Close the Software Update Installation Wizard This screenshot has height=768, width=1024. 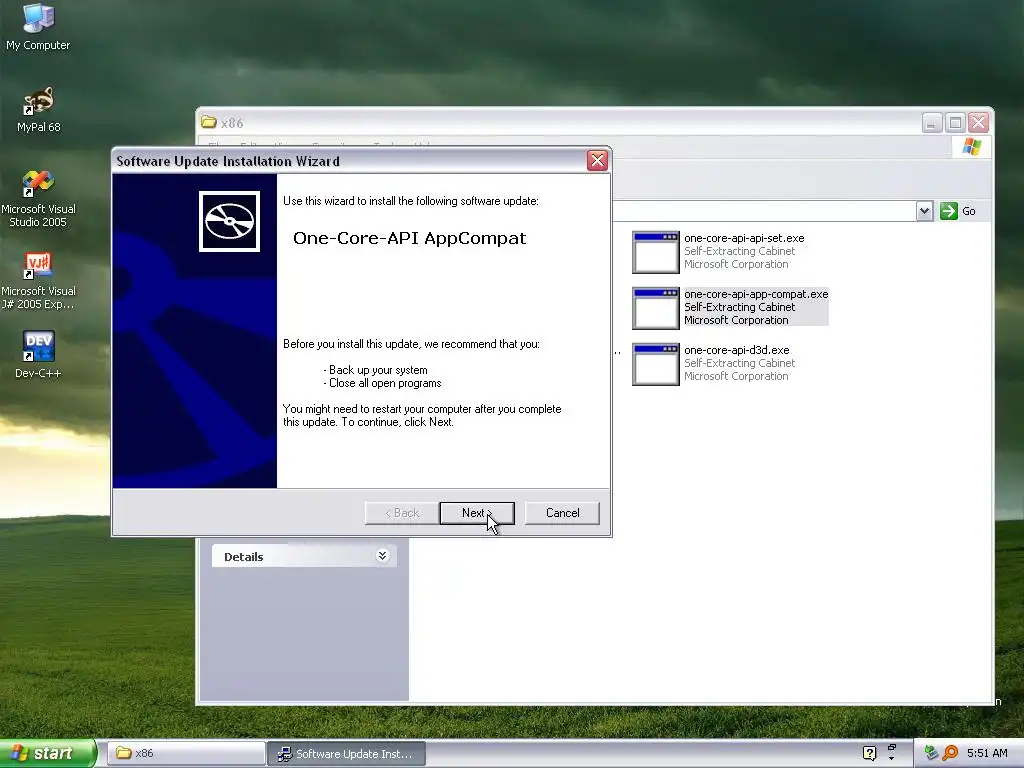click(597, 161)
